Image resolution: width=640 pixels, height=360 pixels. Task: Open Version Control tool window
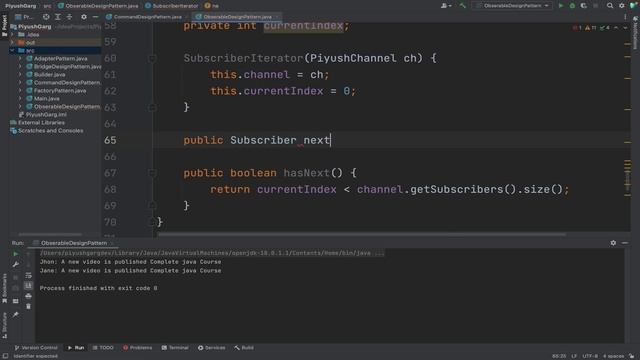point(36,348)
